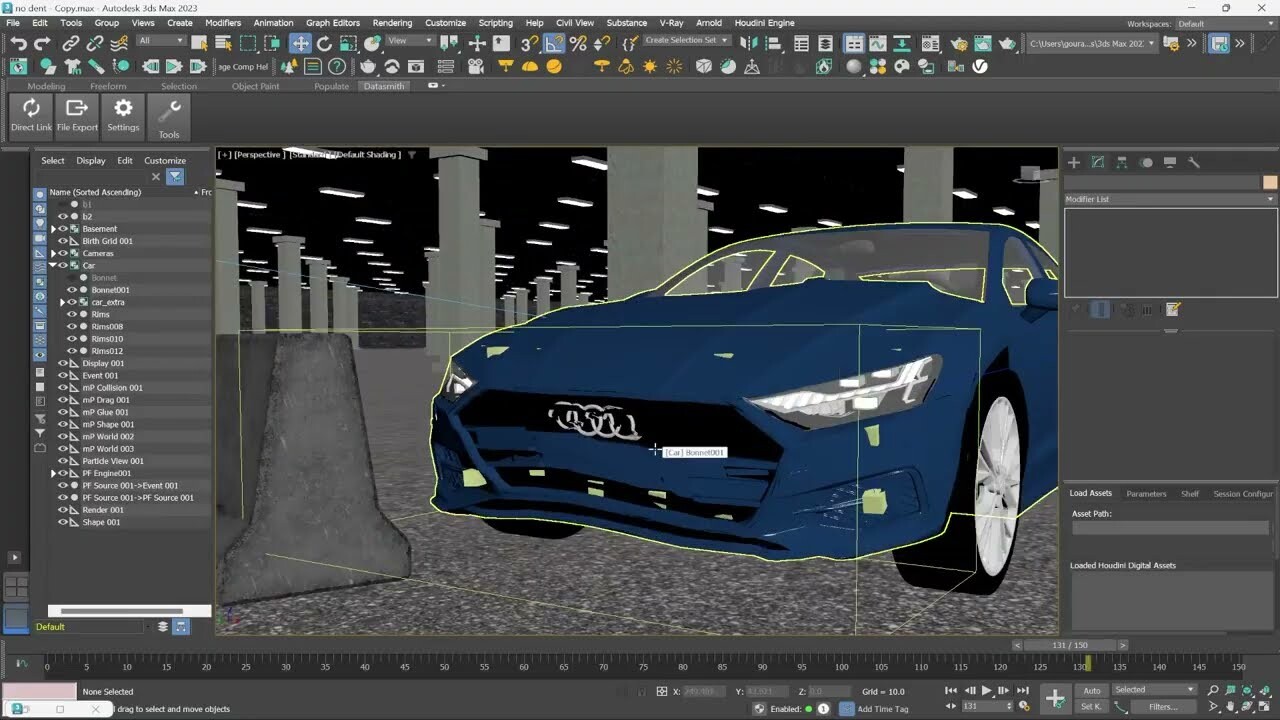Activate the Select and Rotate tool
The width and height of the screenshot is (1280, 720).
point(324,41)
